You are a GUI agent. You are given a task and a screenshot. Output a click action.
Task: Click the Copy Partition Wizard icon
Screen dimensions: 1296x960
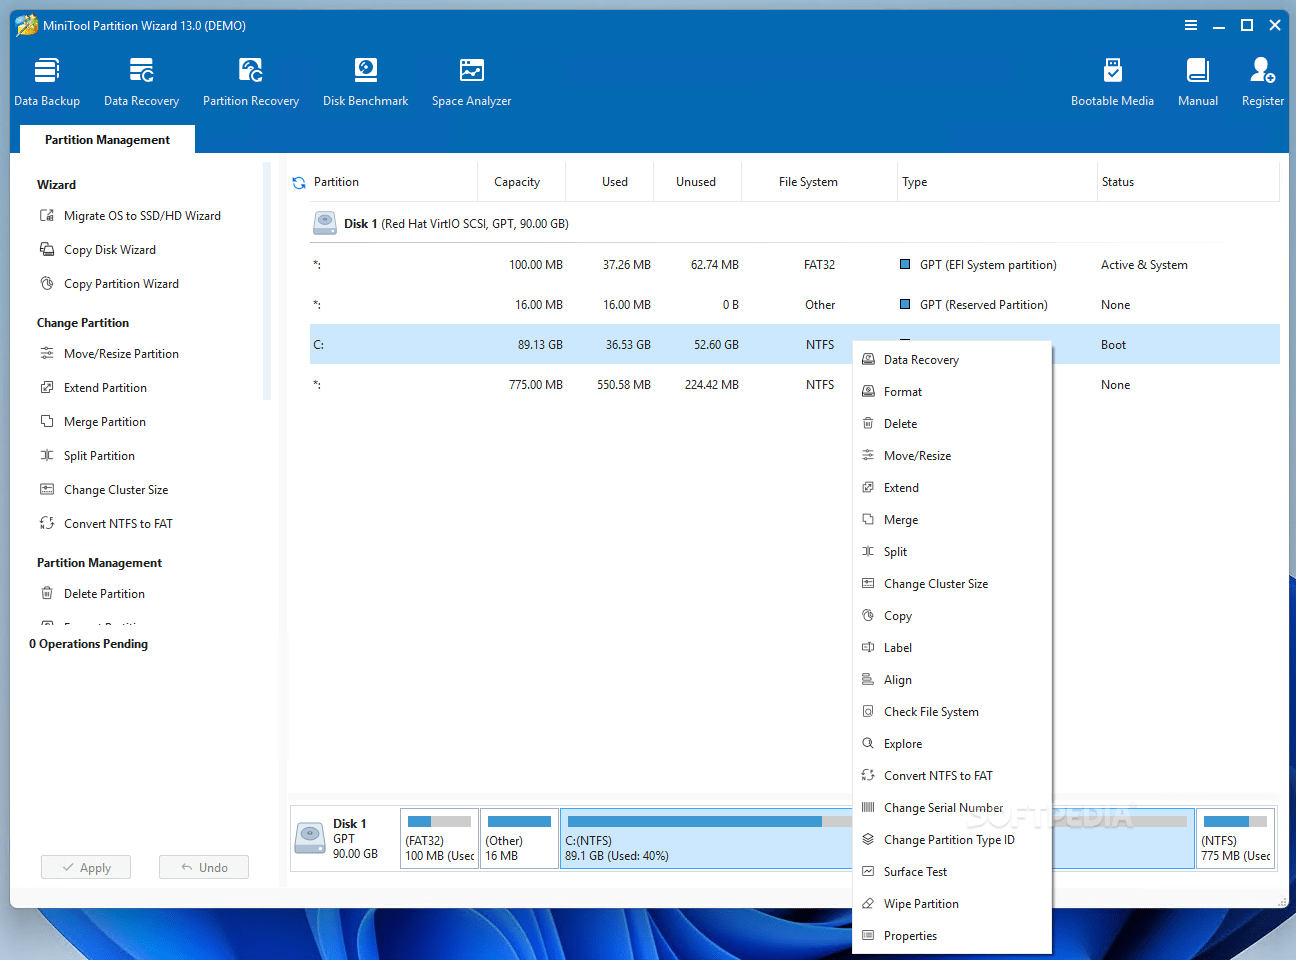pos(47,284)
